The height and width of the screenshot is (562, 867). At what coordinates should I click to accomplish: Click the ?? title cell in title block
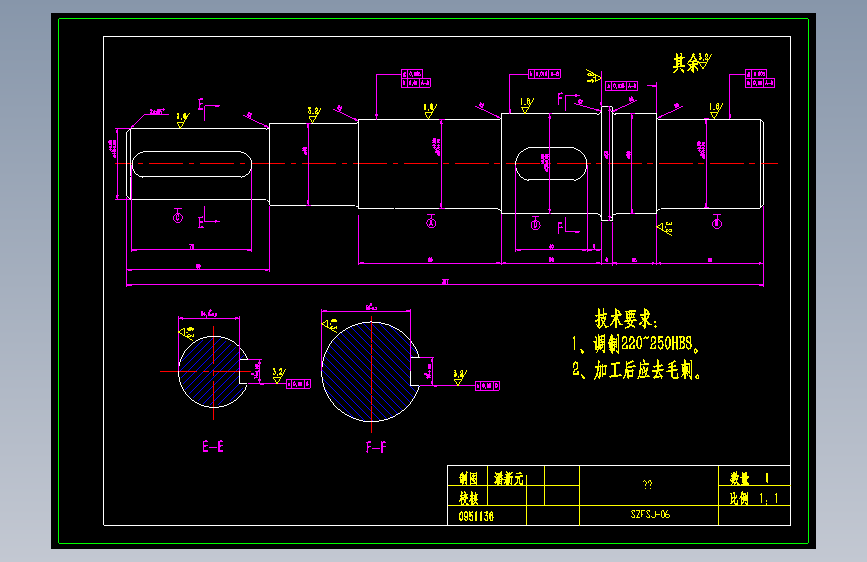click(x=649, y=485)
